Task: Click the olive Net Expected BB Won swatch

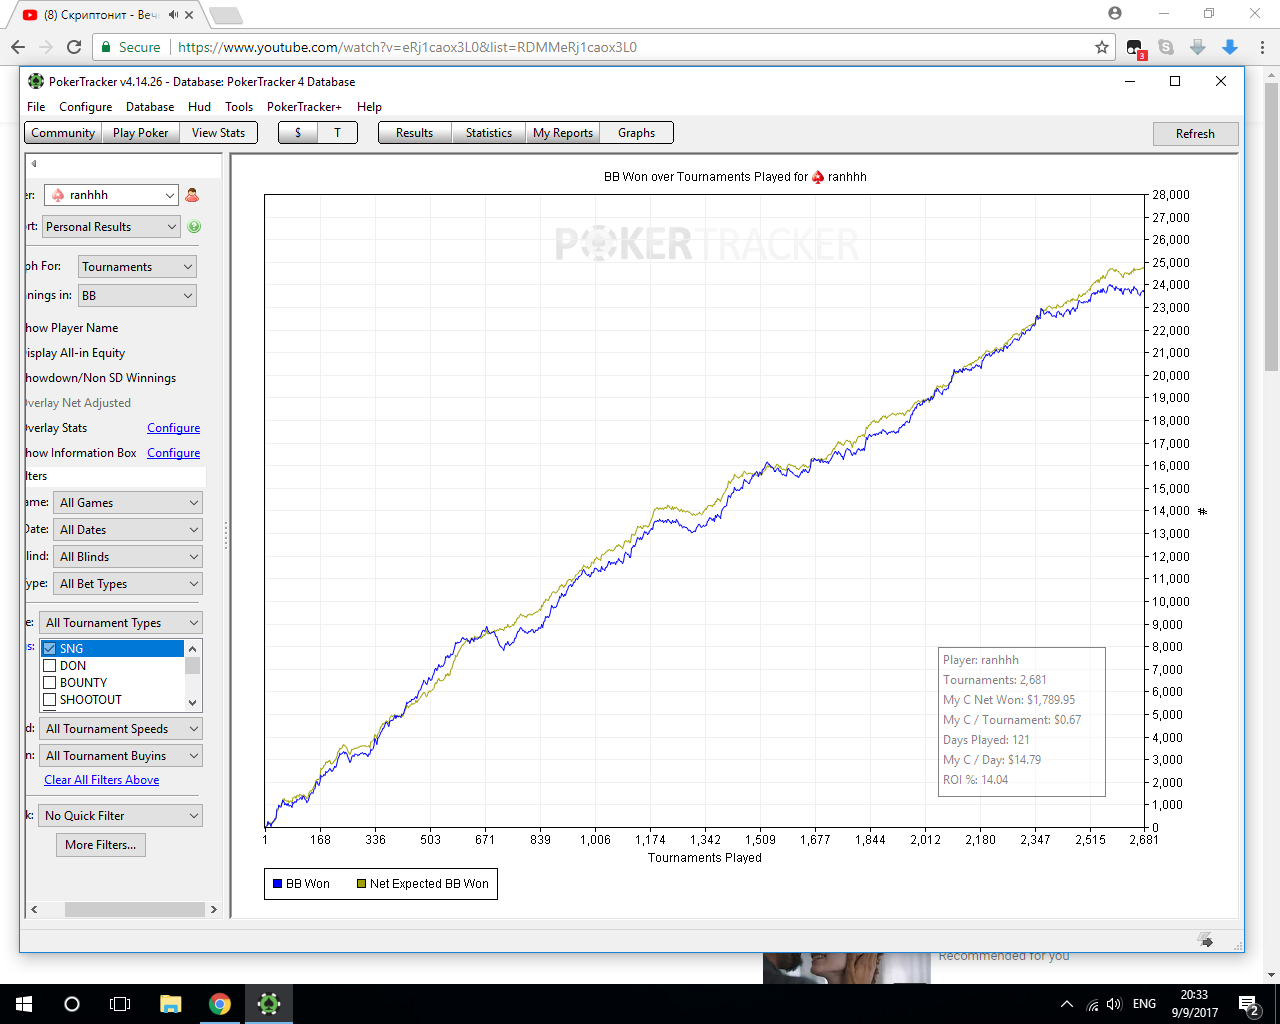Action: pyautogui.click(x=361, y=884)
